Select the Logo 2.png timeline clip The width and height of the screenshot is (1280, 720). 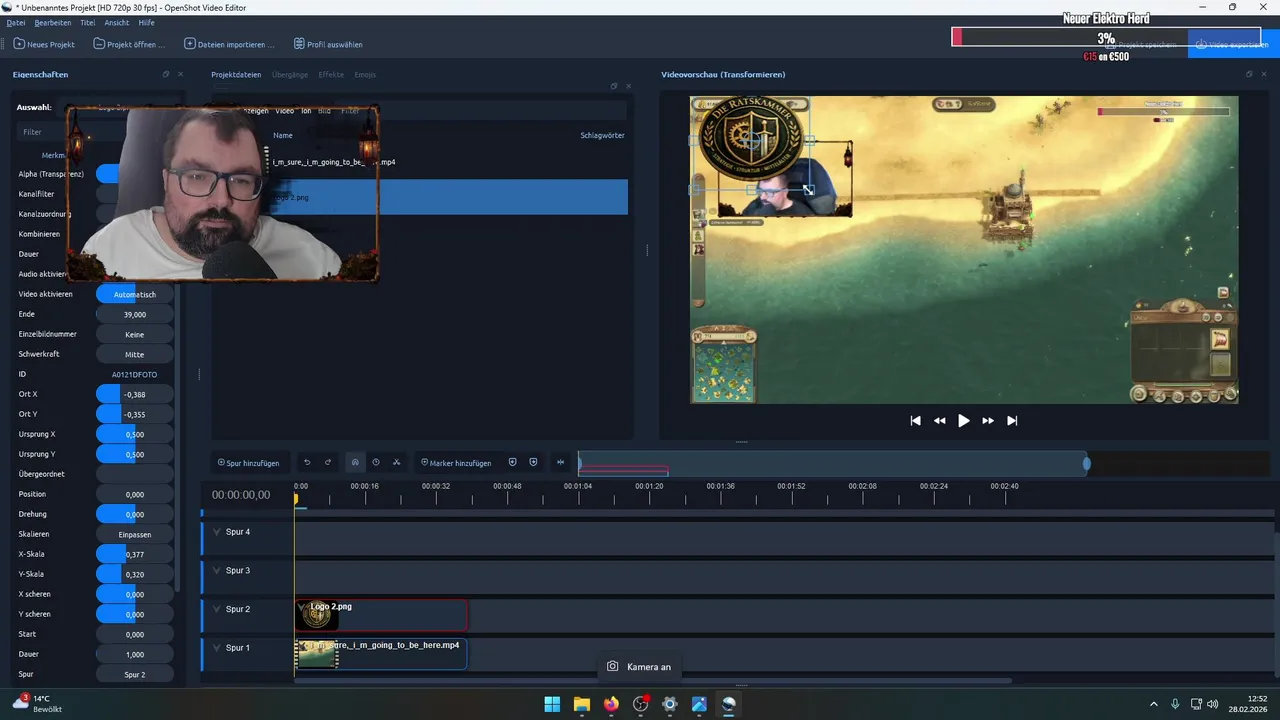381,615
